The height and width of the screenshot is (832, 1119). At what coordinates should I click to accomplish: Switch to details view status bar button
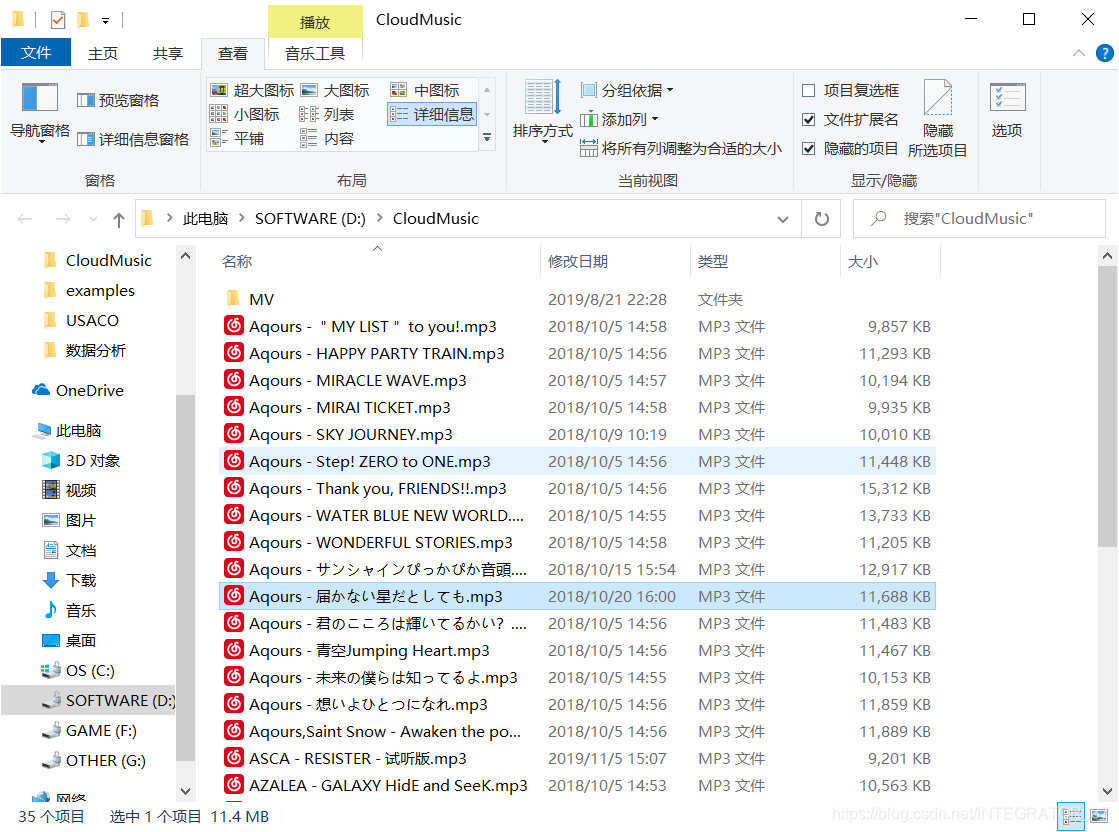point(1071,816)
